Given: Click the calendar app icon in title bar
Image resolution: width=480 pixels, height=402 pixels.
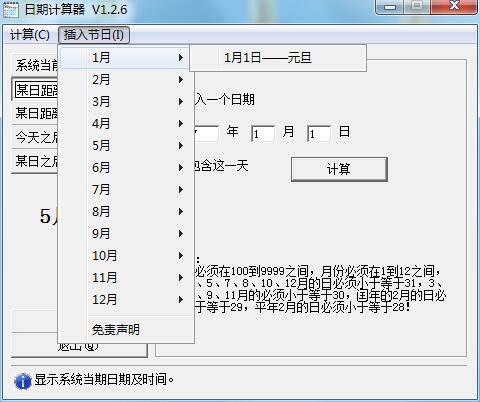Looking at the screenshot, I should coord(11,9).
